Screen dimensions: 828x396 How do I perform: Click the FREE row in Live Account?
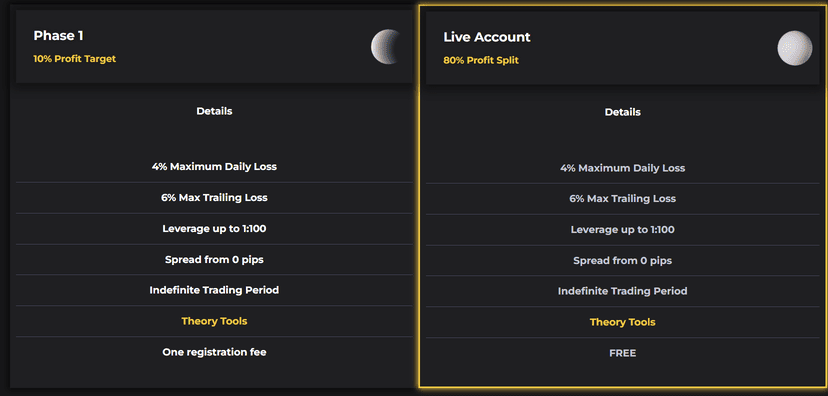623,353
